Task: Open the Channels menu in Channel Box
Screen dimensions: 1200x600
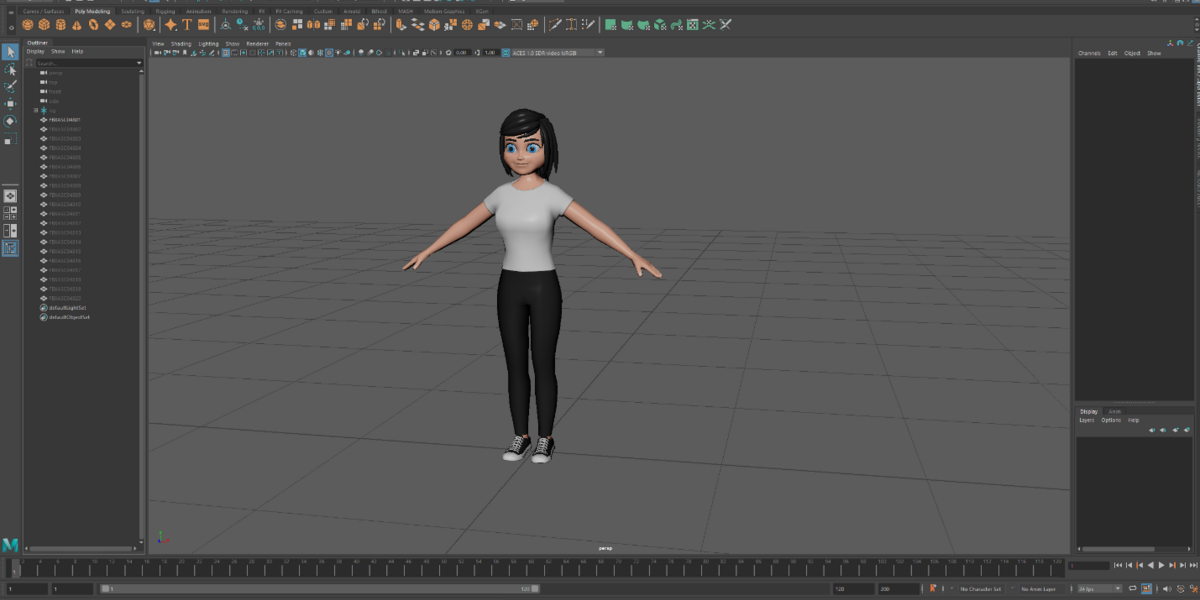Action: (1089, 53)
